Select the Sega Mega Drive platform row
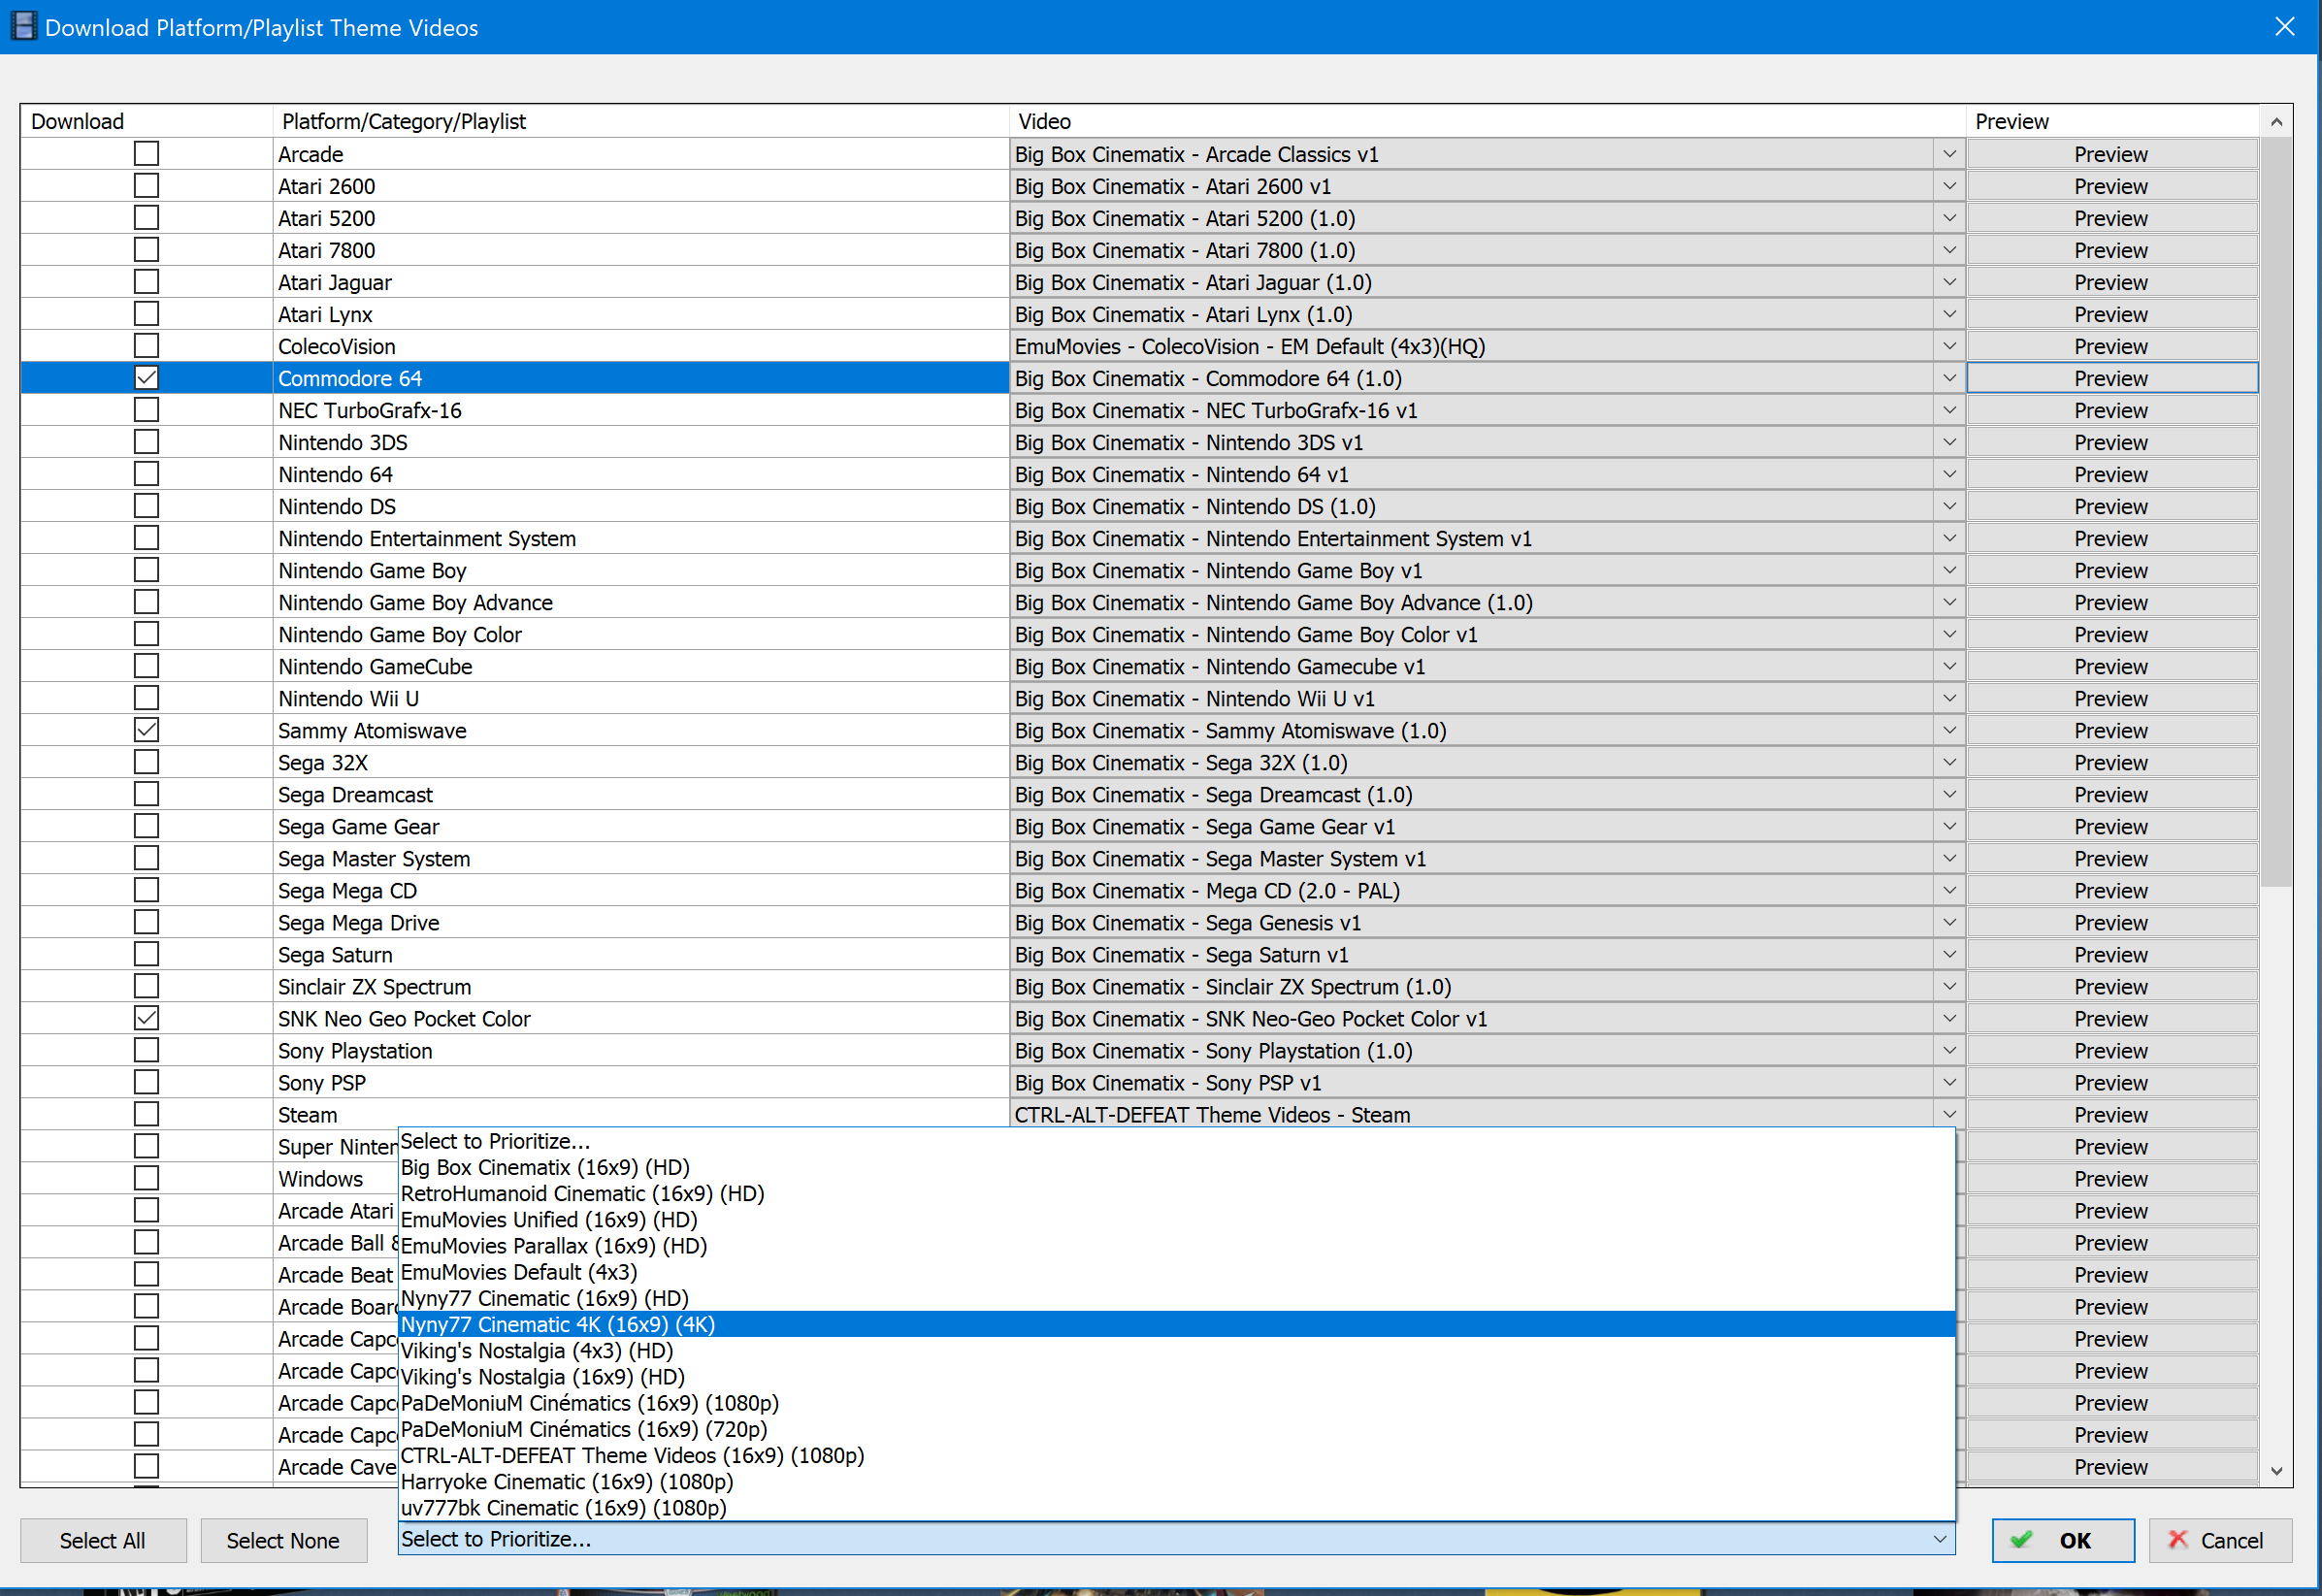The width and height of the screenshot is (2322, 1596). [x=640, y=922]
